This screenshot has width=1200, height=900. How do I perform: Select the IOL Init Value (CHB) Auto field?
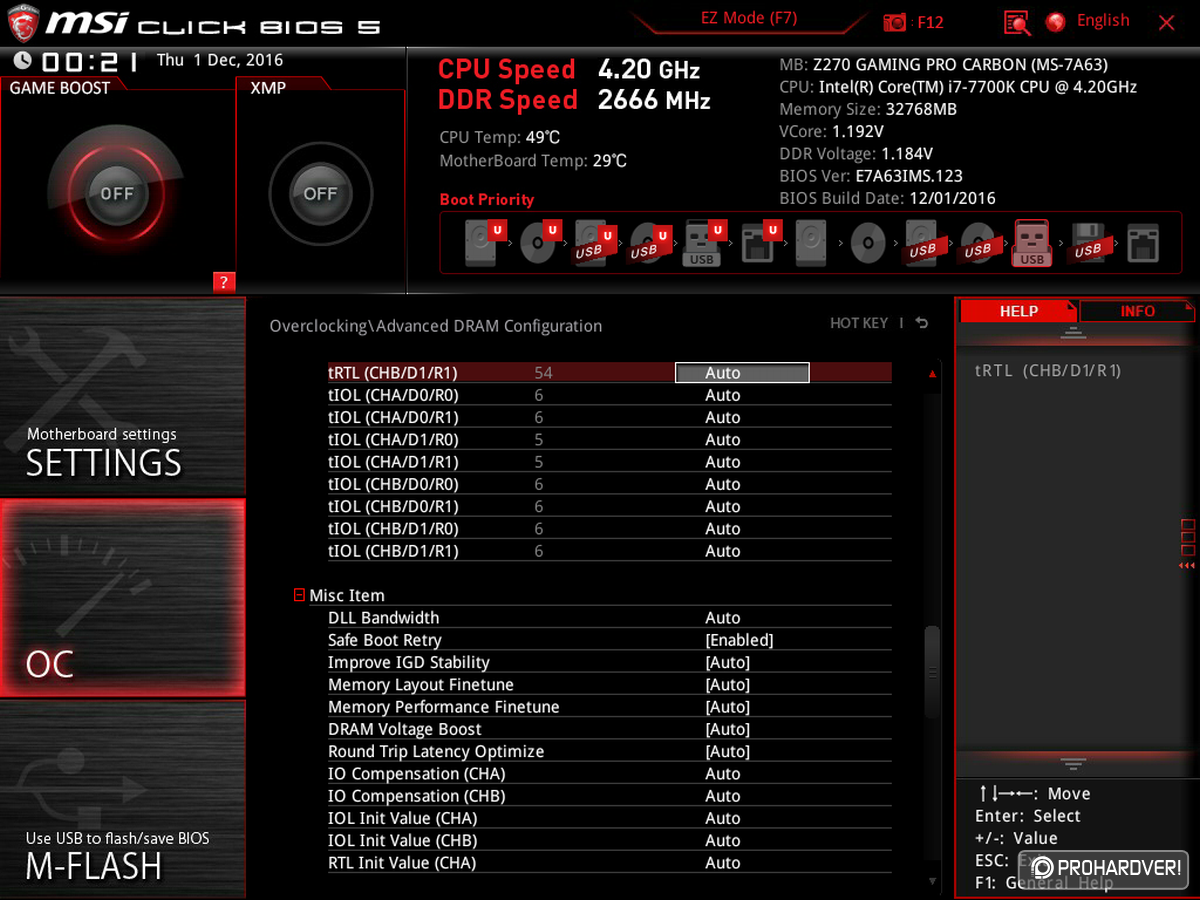(x=722, y=840)
